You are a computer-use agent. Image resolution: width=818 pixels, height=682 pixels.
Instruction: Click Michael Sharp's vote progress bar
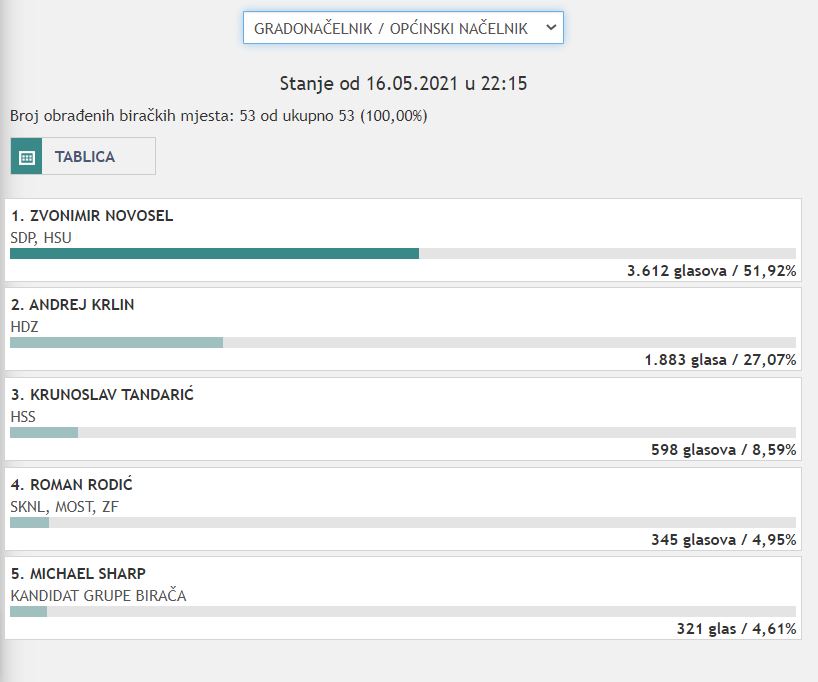[x=28, y=611]
